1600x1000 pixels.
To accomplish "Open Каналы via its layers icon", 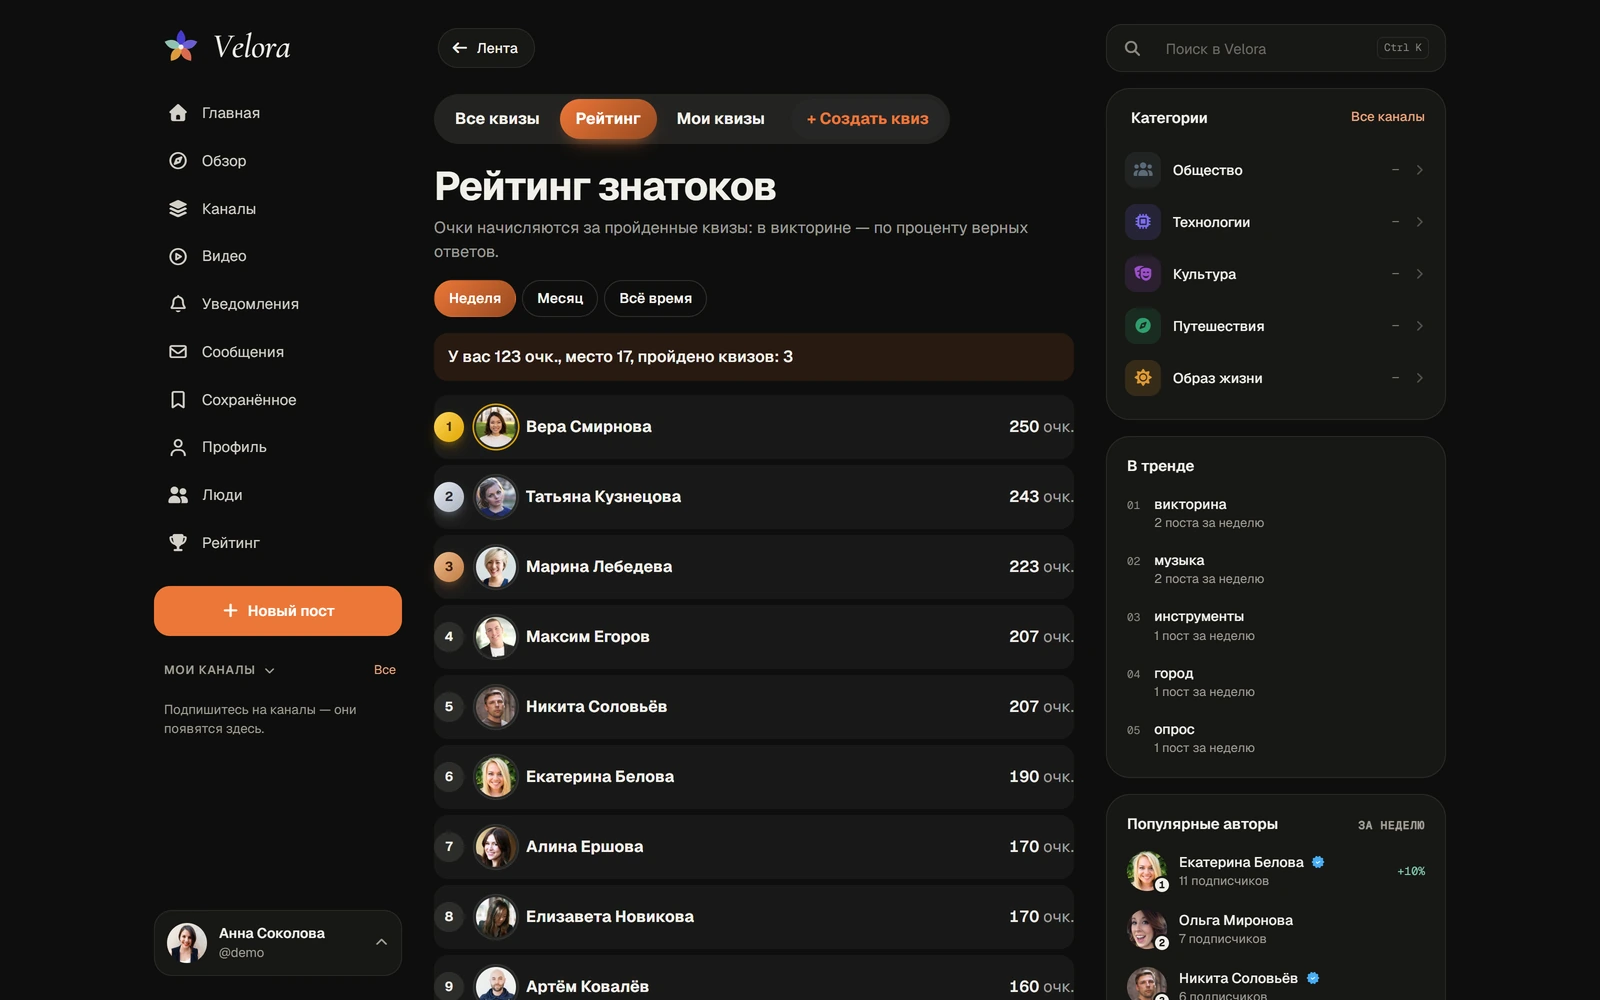I will click(178, 209).
